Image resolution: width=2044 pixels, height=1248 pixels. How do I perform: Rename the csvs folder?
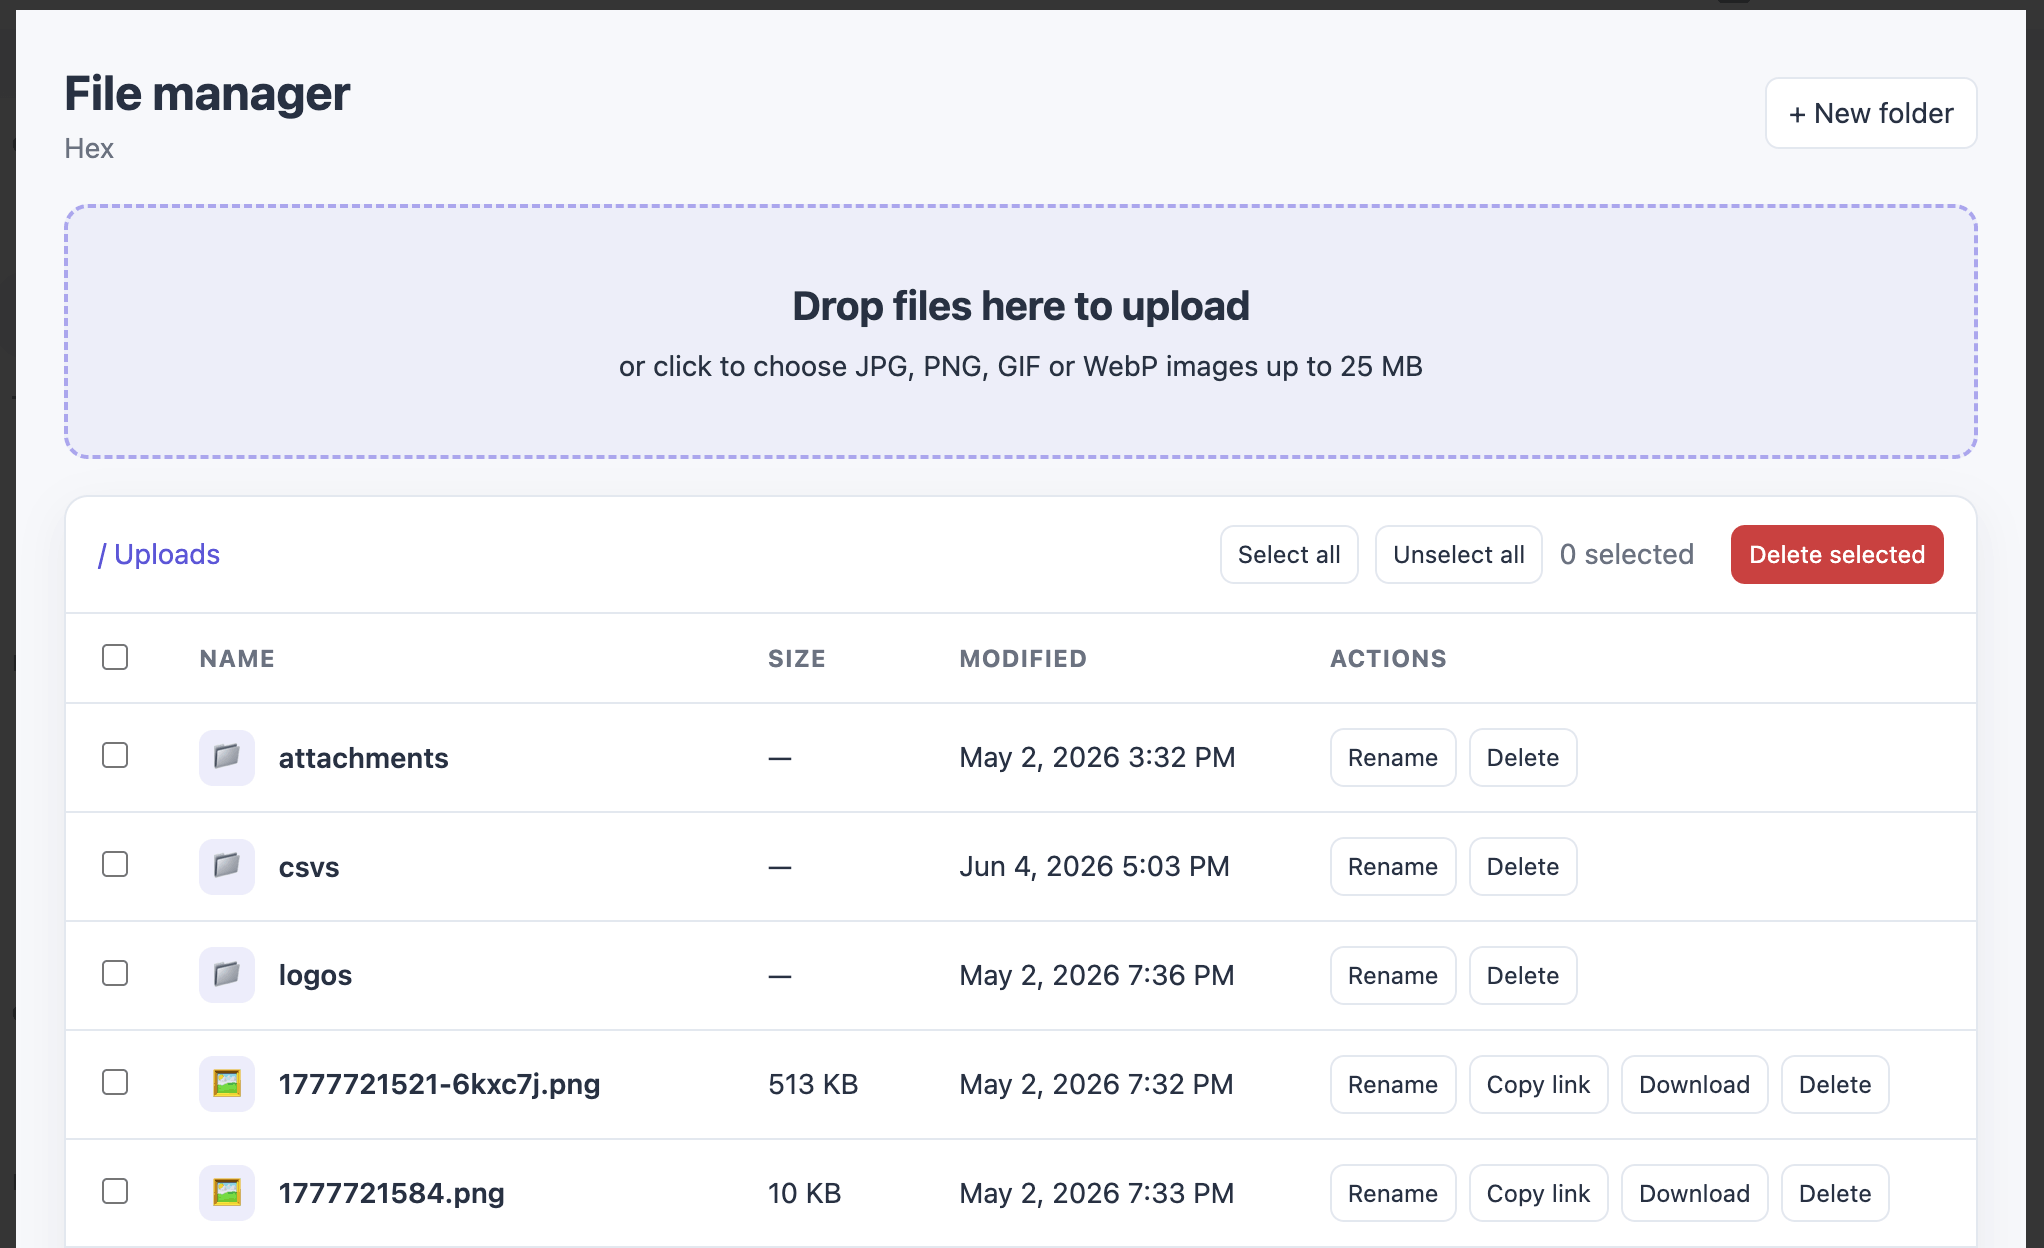[1393, 866]
